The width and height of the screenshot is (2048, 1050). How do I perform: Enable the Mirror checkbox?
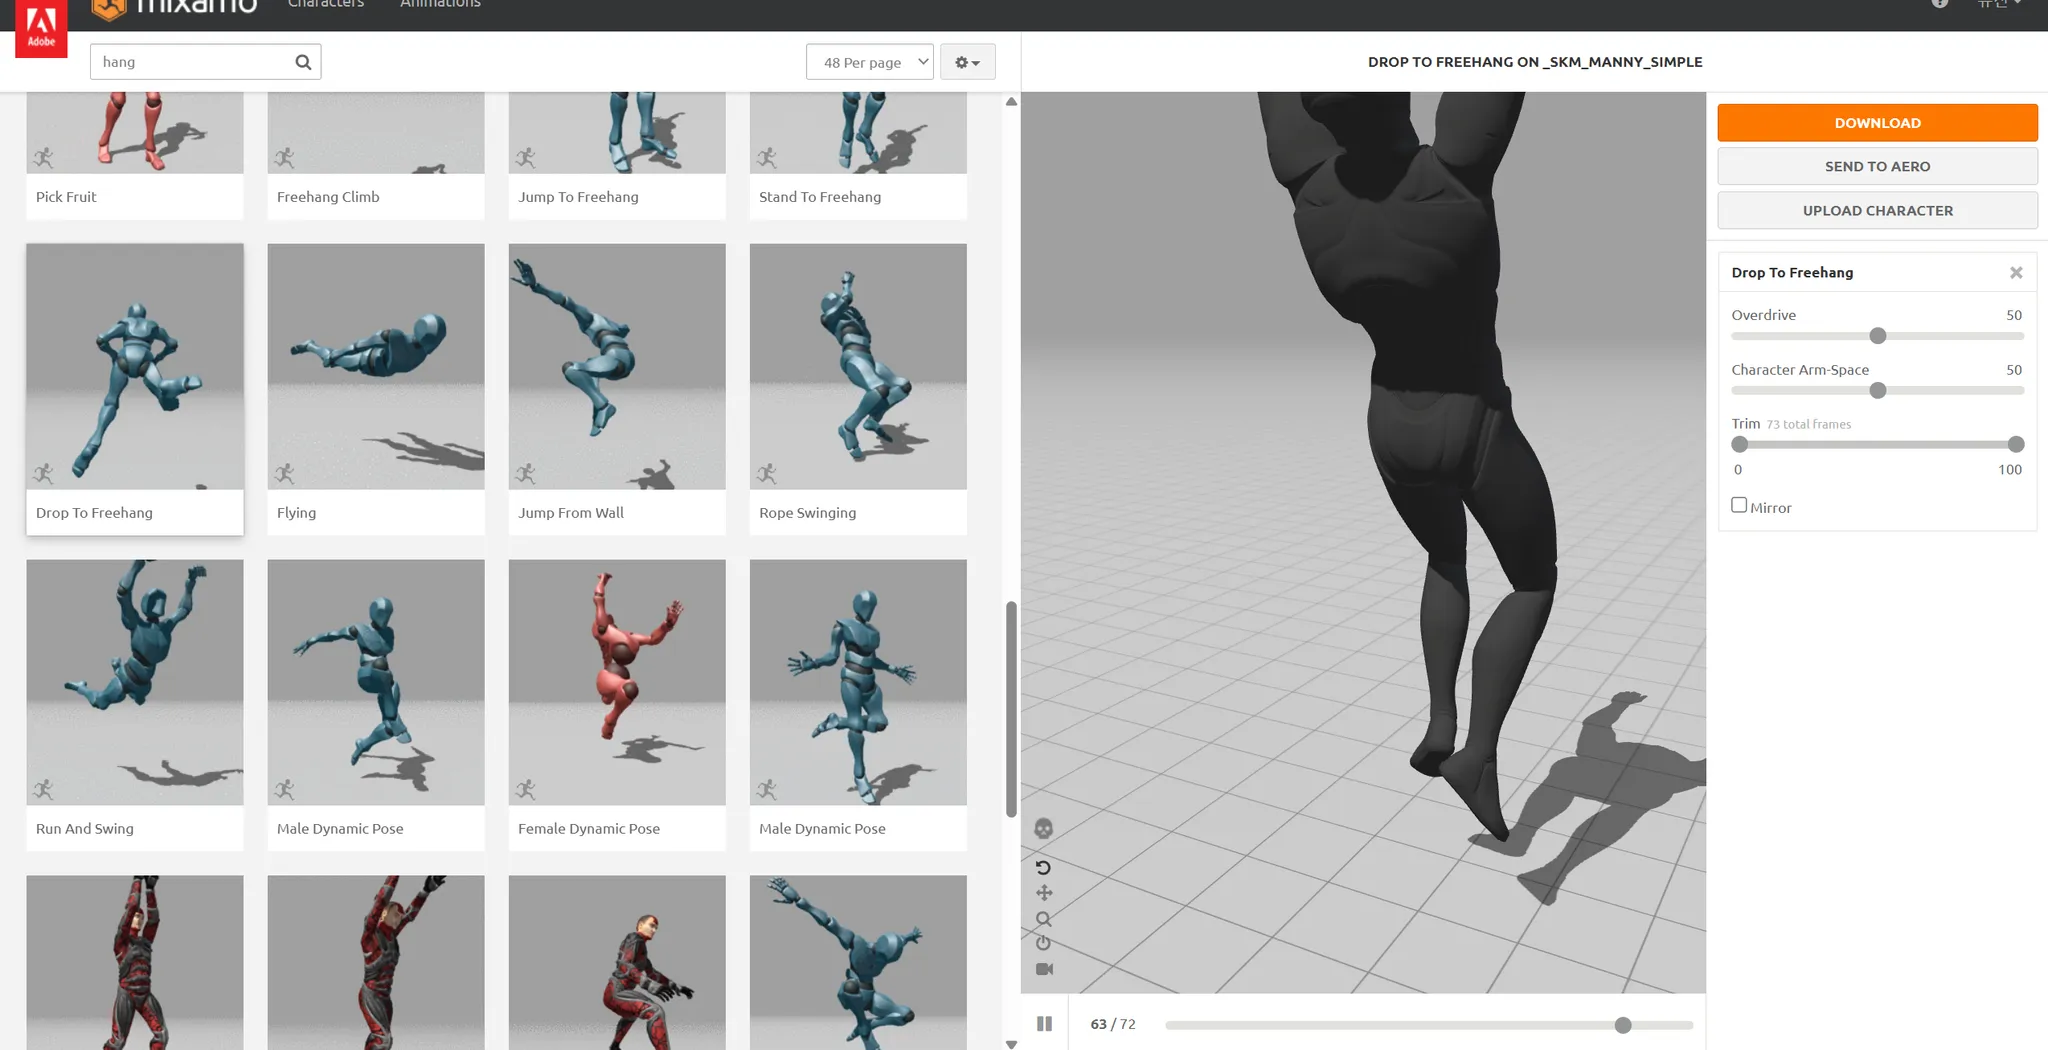click(x=1739, y=505)
